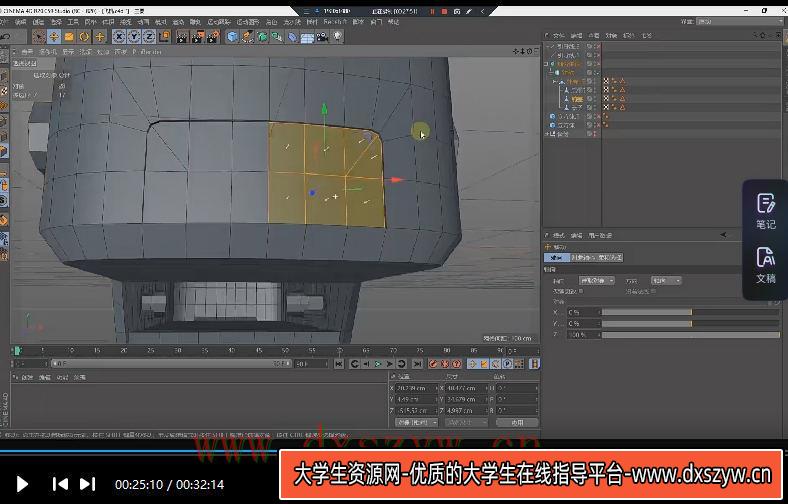This screenshot has width=788, height=504.
Task: Collapse the orange highlighted parent object
Action: click(x=547, y=64)
